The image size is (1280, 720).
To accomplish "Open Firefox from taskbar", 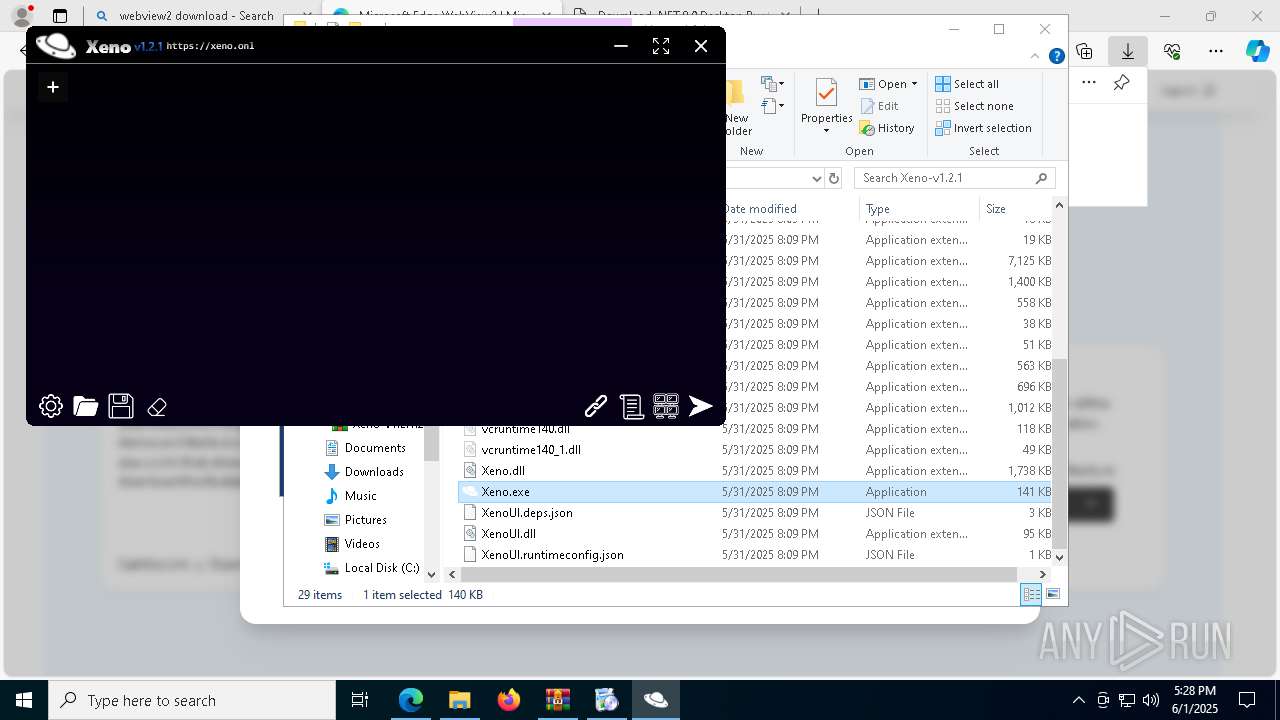I will pyautogui.click(x=509, y=700).
